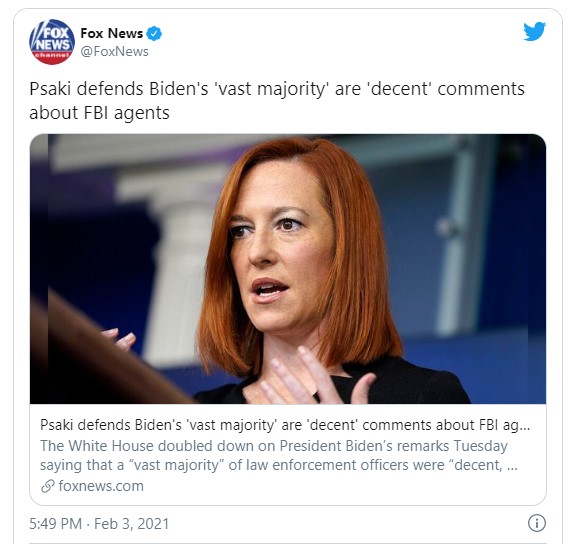
Task: Click the chain link icon before foxnews.com
Action: 48,486
